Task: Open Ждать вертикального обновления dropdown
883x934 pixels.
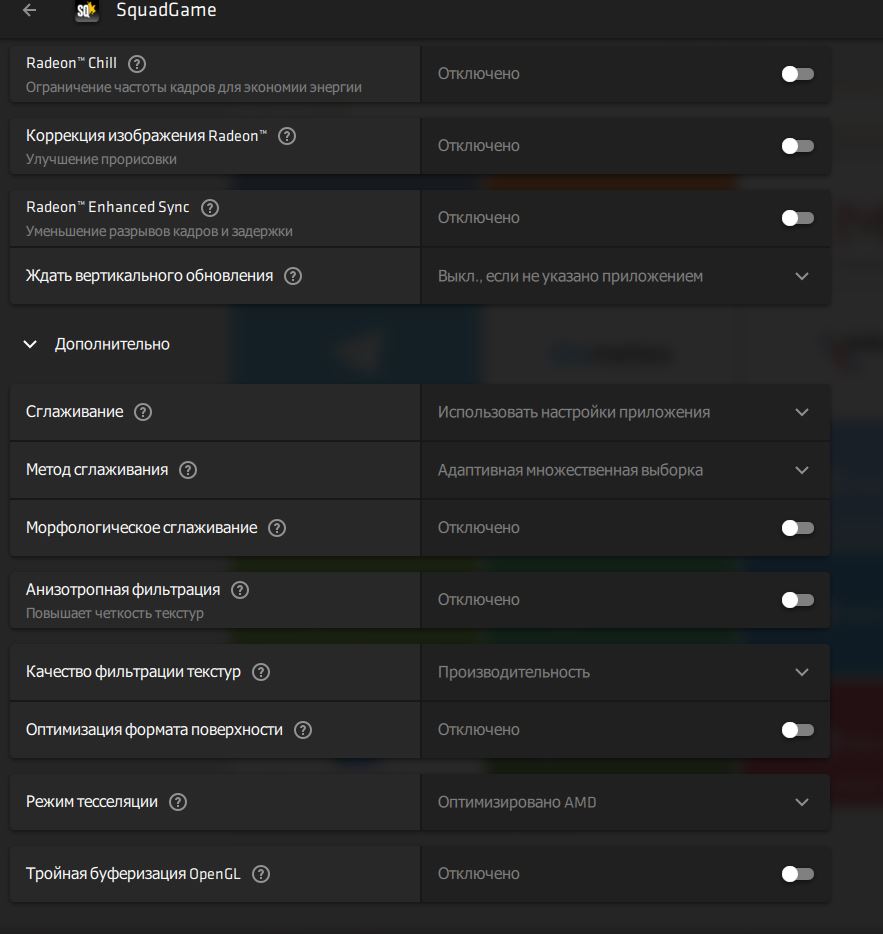Action: [625, 276]
